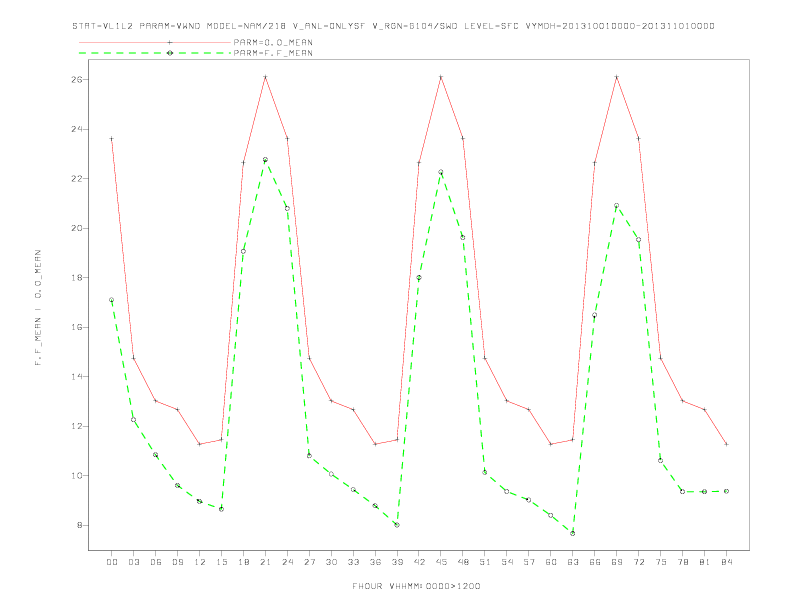Click x-axis tick label 15

[x=221, y=562]
